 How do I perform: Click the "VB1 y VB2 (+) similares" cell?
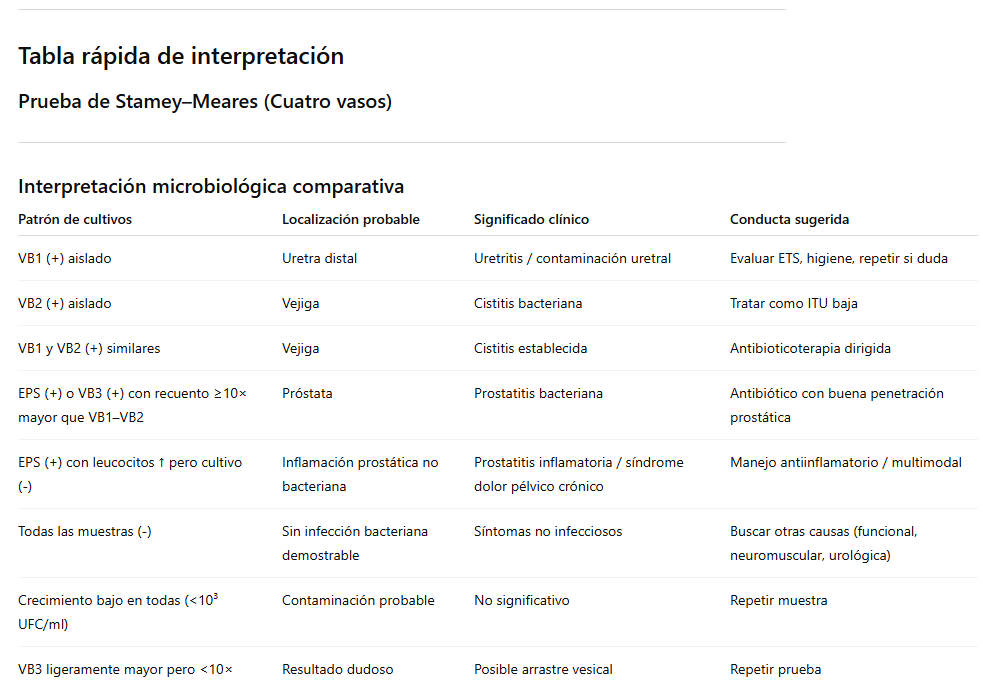click(89, 348)
